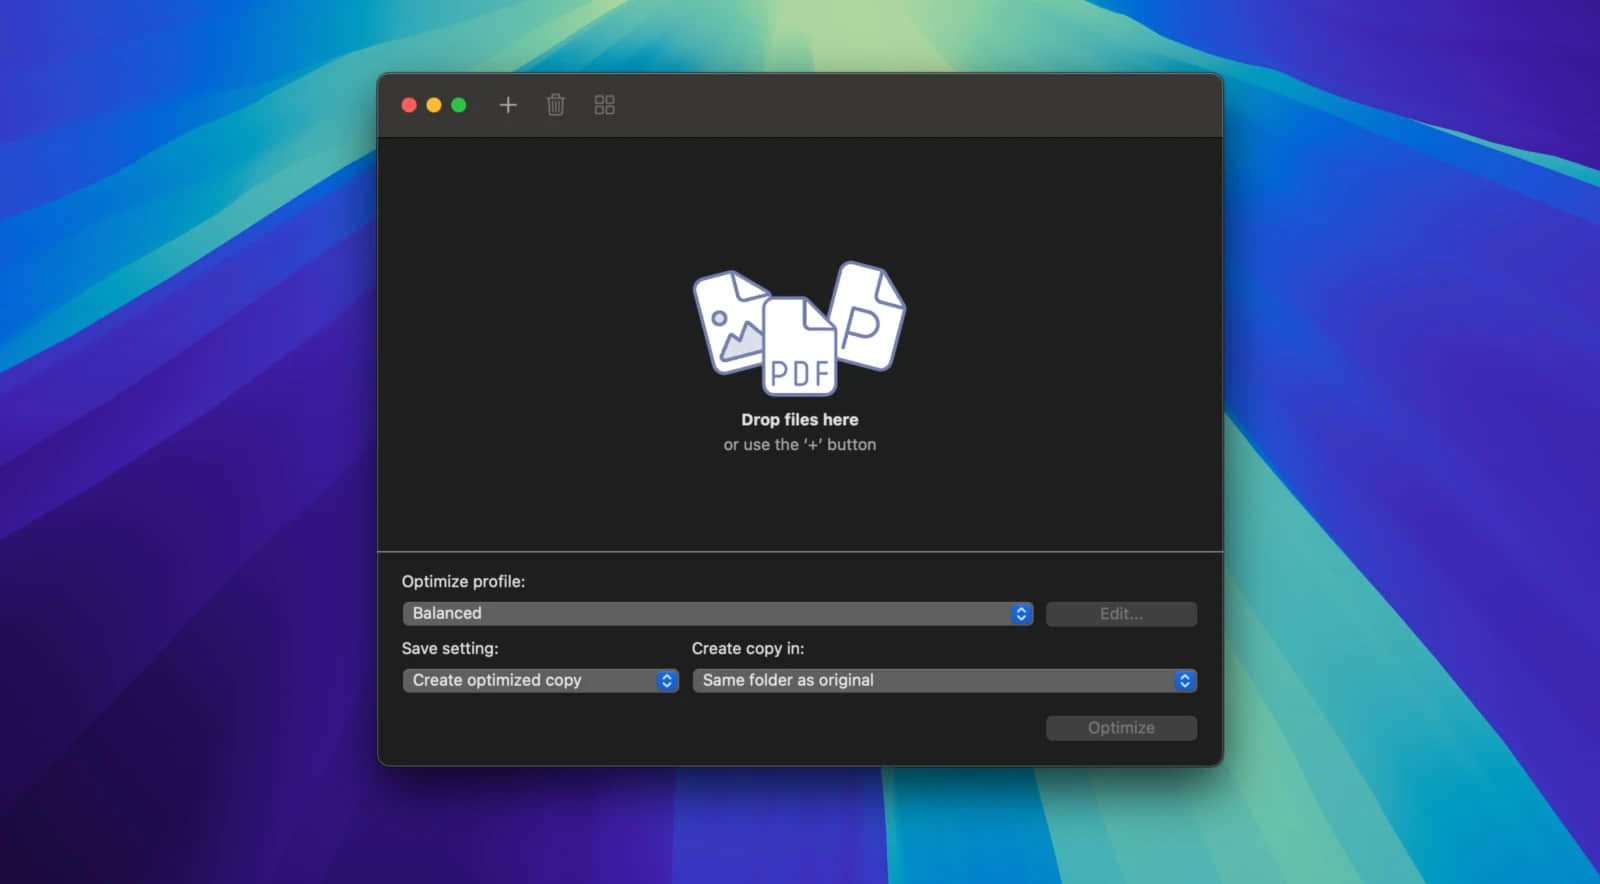Click the presentation 'P' file icon
Image resolution: width=1600 pixels, height=884 pixels.
867,315
